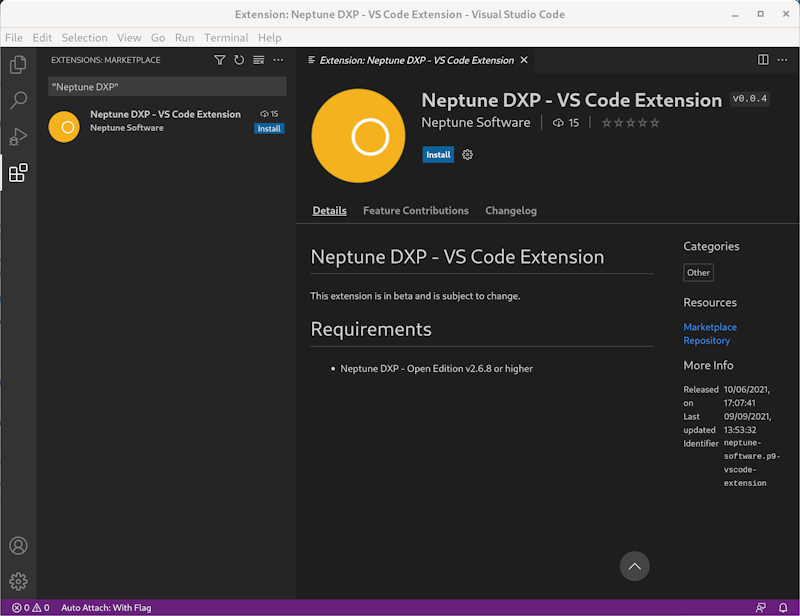
Task: Open the Accounts icon
Action: tap(18, 546)
